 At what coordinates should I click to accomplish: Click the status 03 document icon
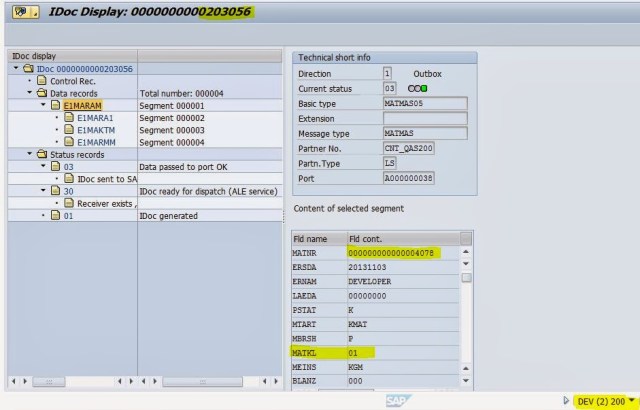56,166
